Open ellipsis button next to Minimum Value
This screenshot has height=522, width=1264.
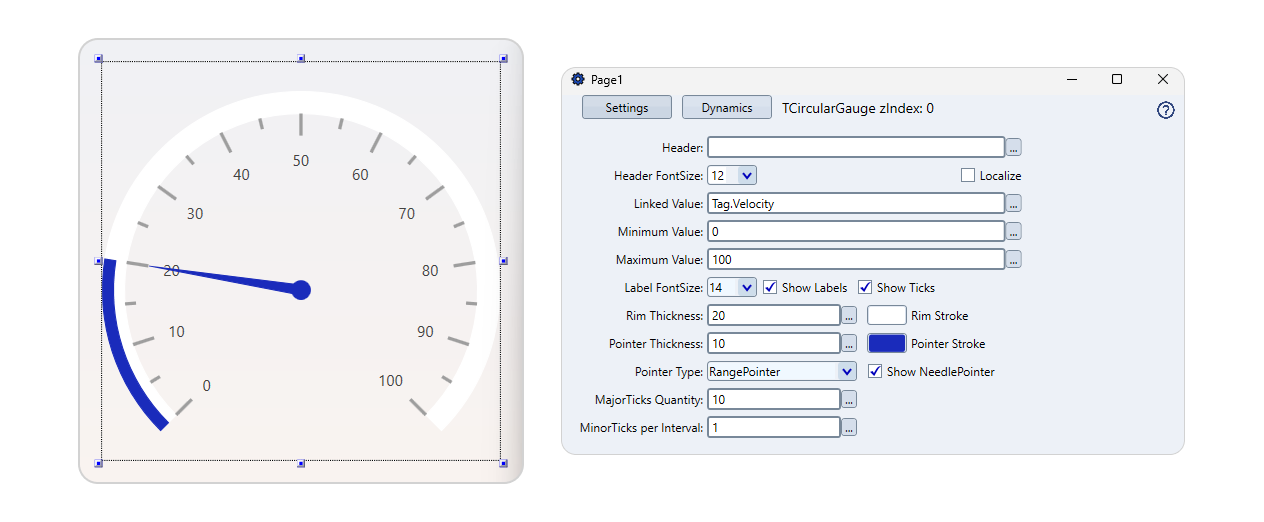(x=1014, y=232)
